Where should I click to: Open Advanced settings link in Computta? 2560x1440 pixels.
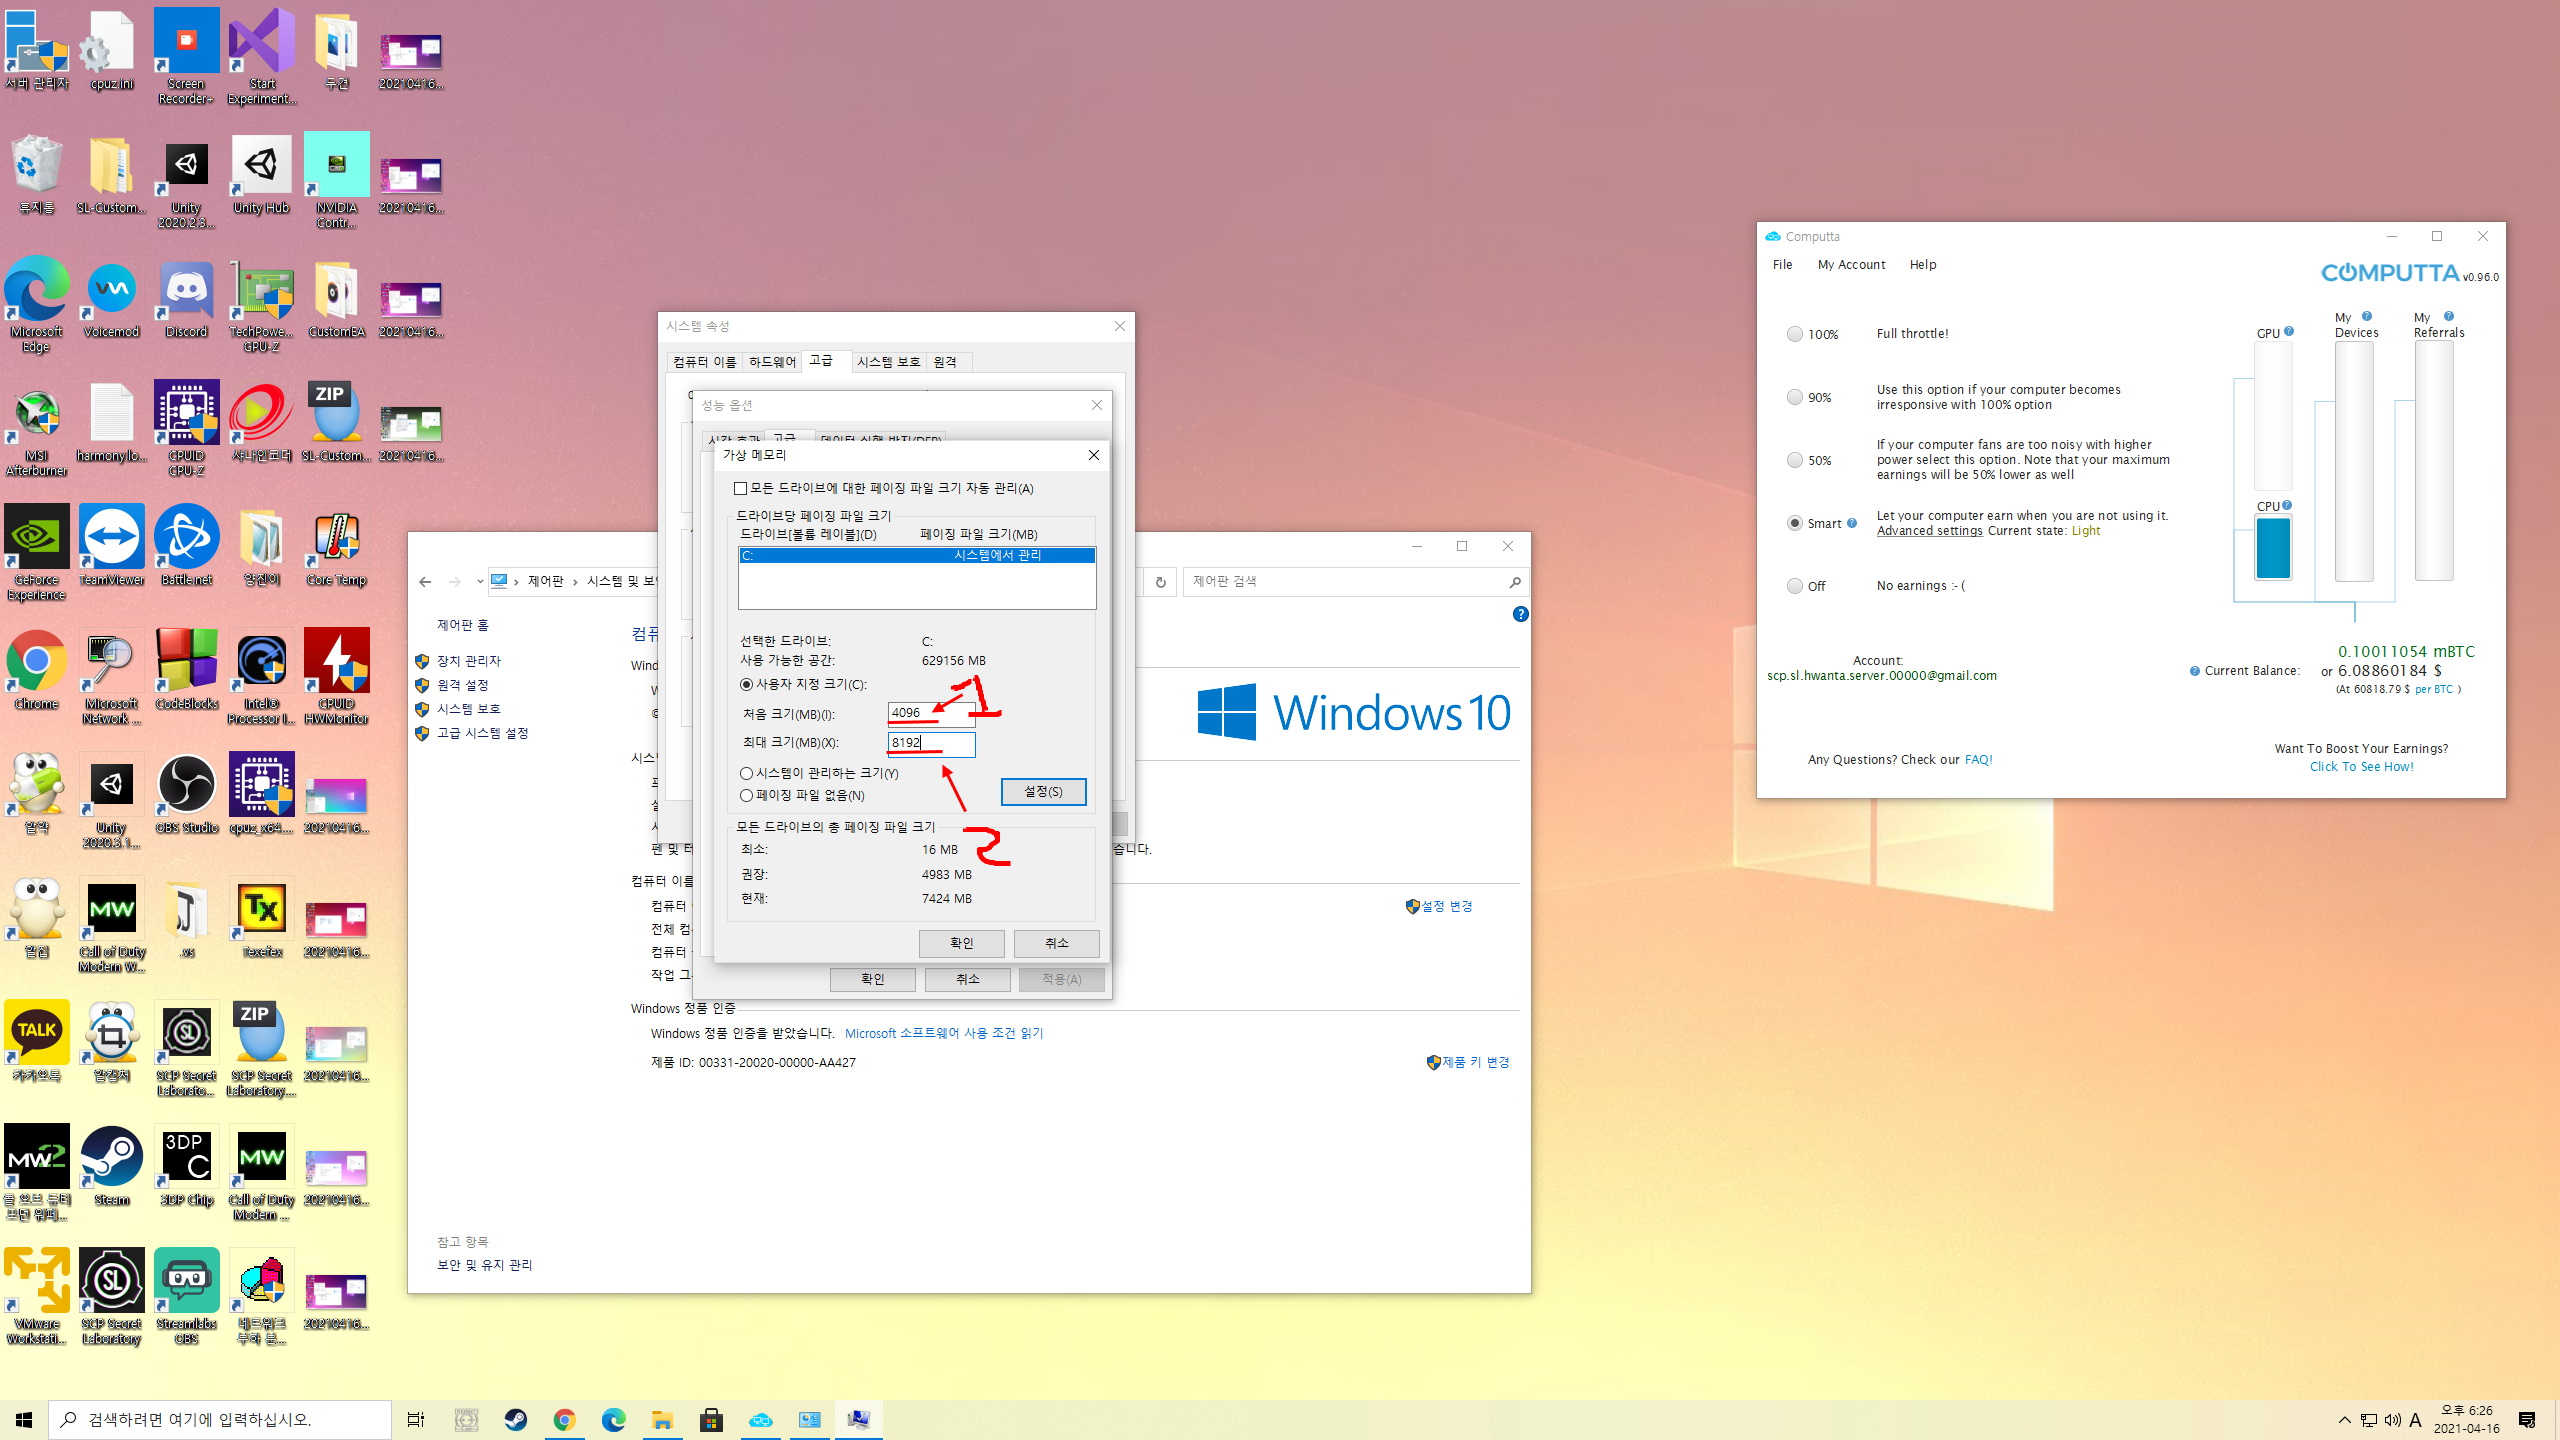point(1929,531)
